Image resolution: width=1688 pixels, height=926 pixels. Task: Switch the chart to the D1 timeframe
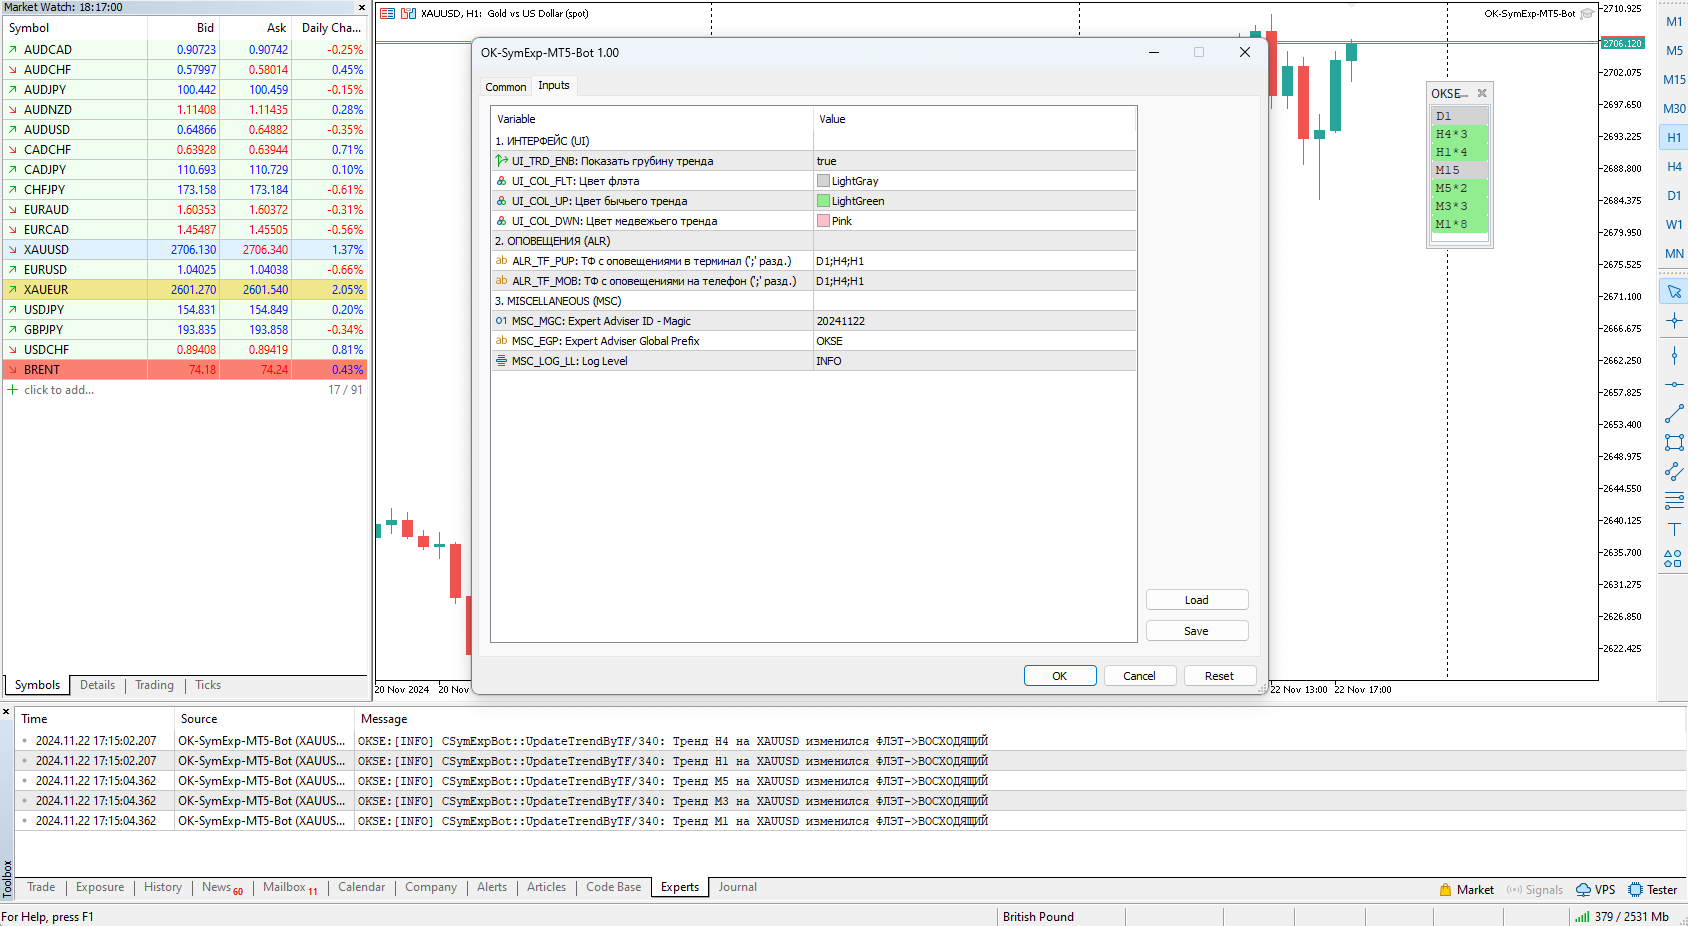coord(1674,196)
